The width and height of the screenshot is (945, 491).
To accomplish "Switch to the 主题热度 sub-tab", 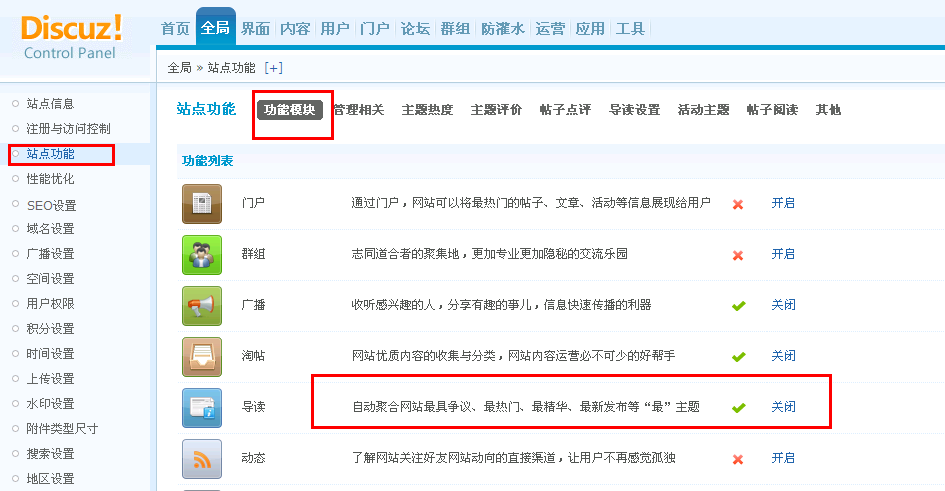I will point(427,110).
